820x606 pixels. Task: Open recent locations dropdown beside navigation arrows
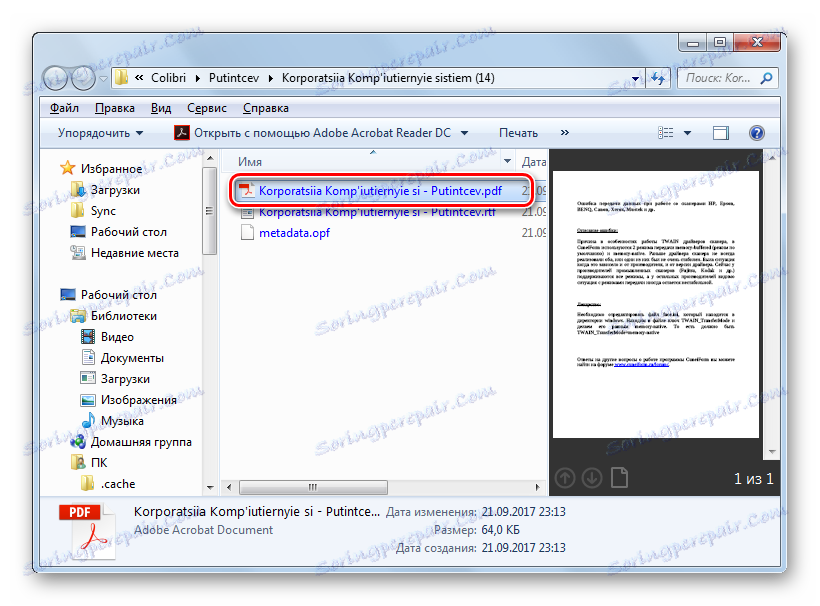pyautogui.click(x=103, y=79)
